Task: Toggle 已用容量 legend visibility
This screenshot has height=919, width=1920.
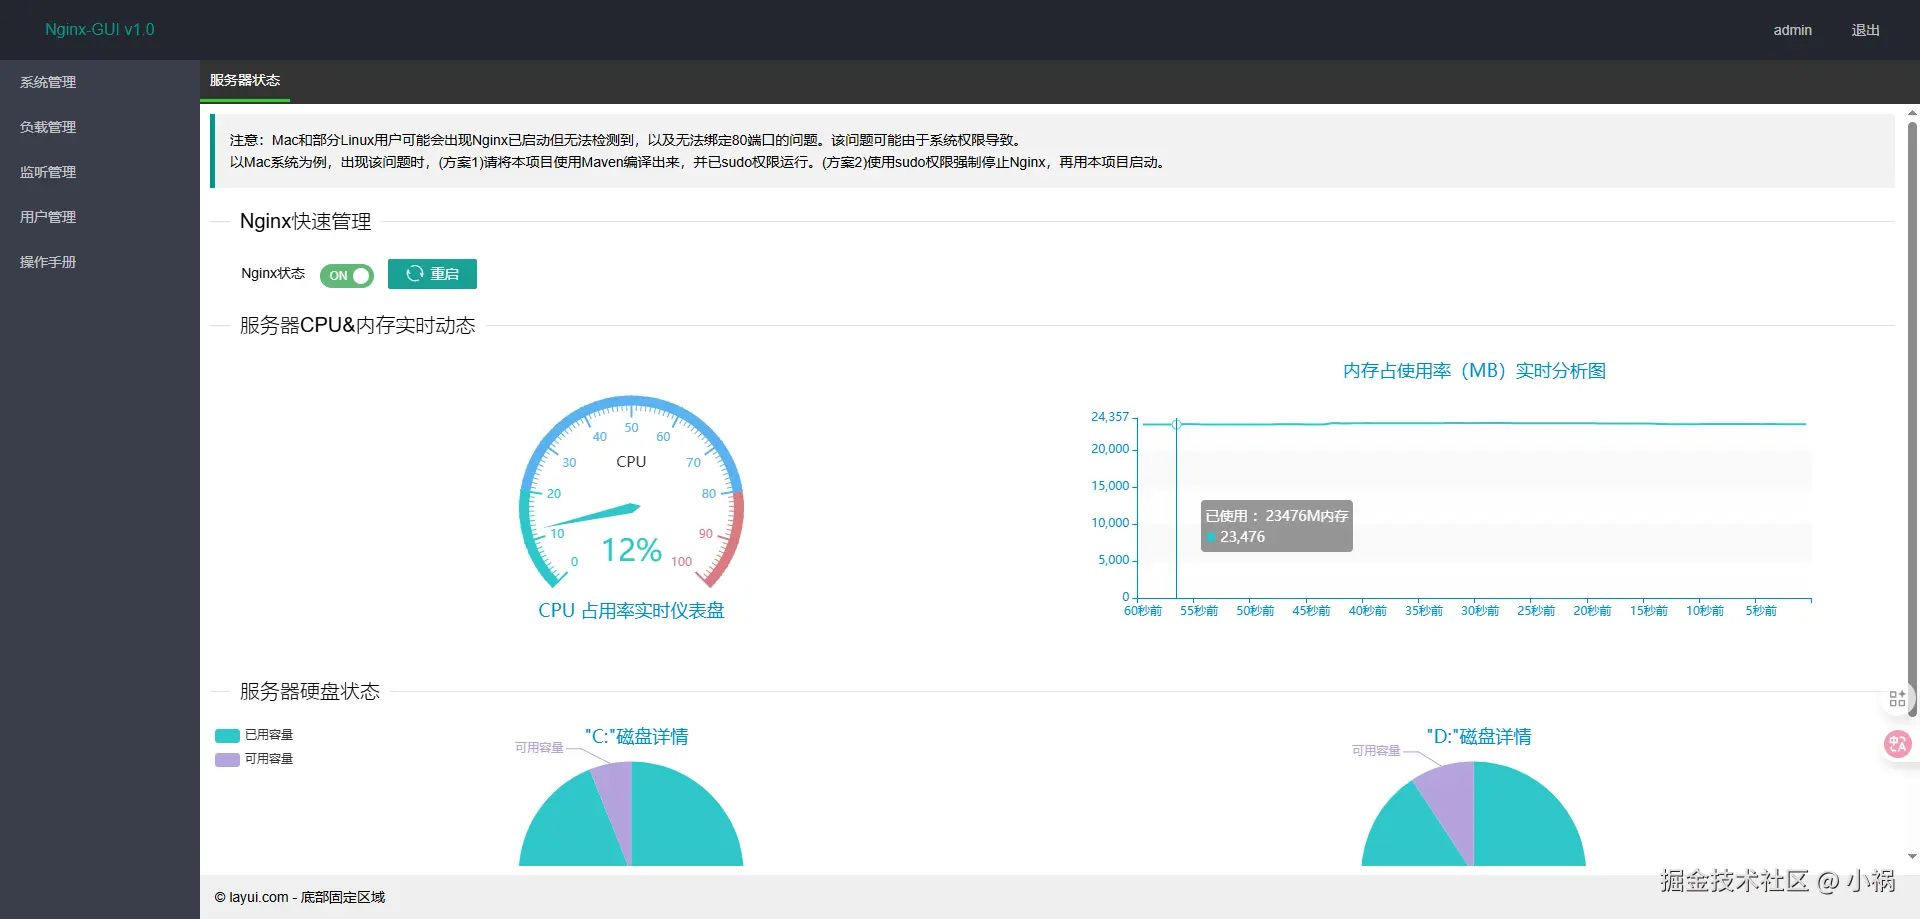Action: pyautogui.click(x=254, y=735)
